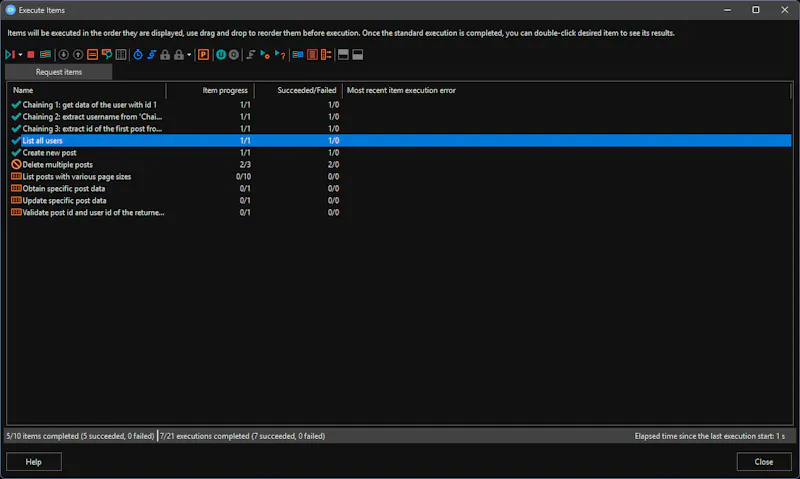Click the second gray padlock icon
Screen dimensions: 800x479
click(x=179, y=55)
